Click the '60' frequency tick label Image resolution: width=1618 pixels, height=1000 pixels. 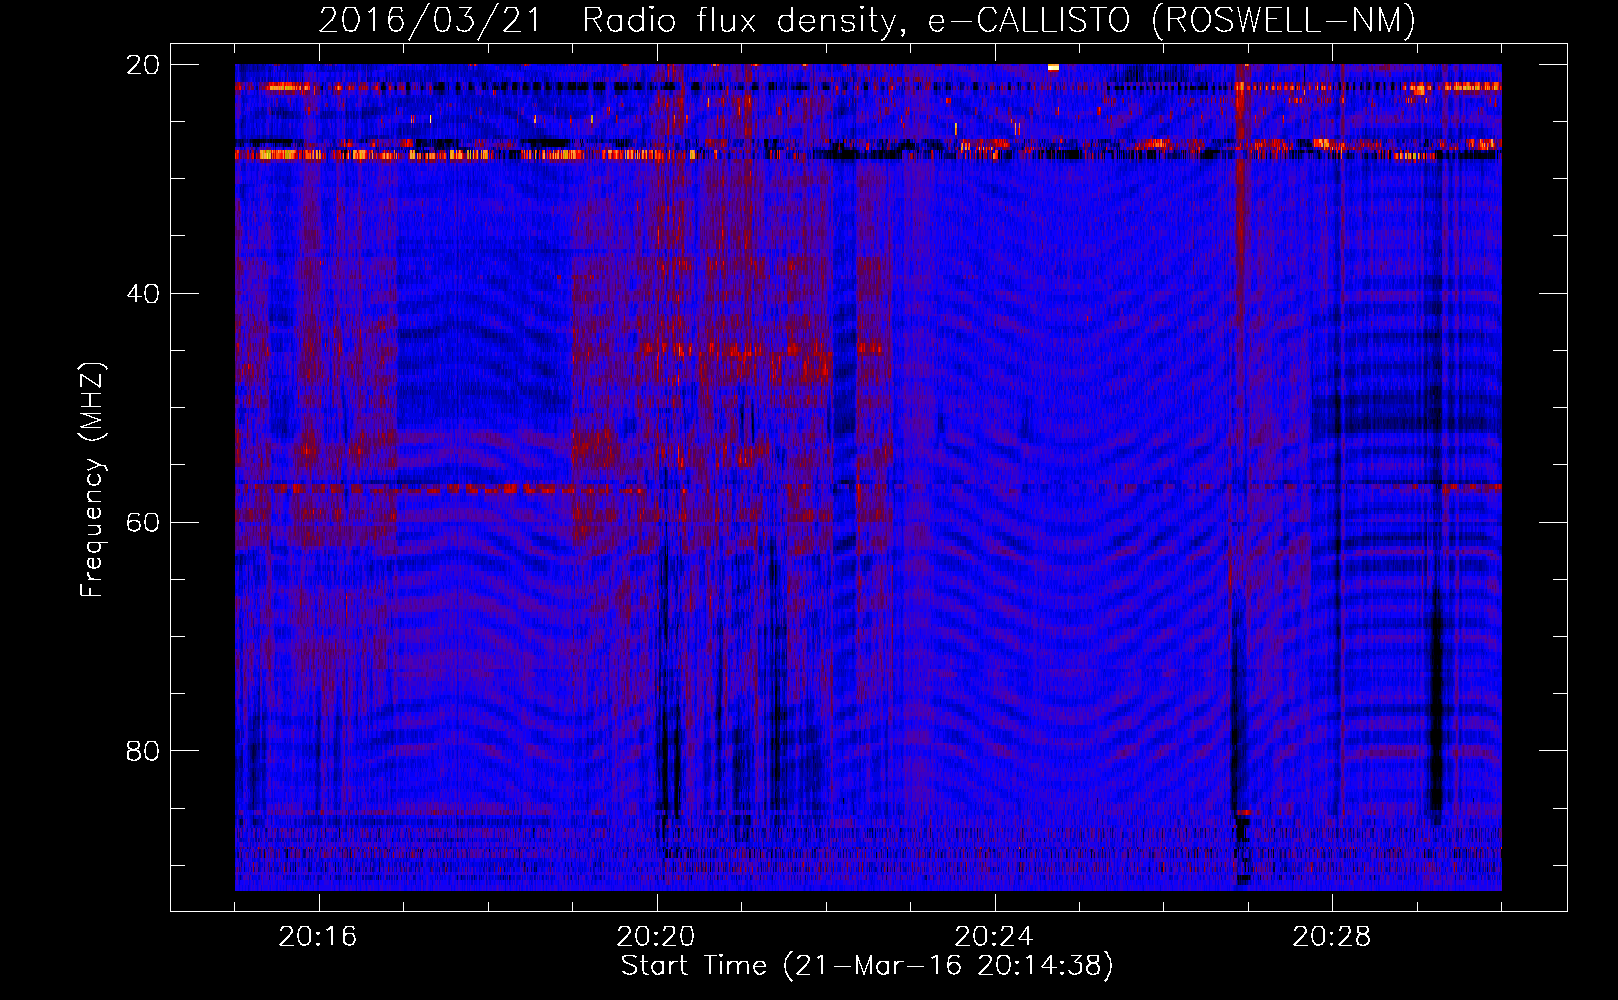[143, 522]
